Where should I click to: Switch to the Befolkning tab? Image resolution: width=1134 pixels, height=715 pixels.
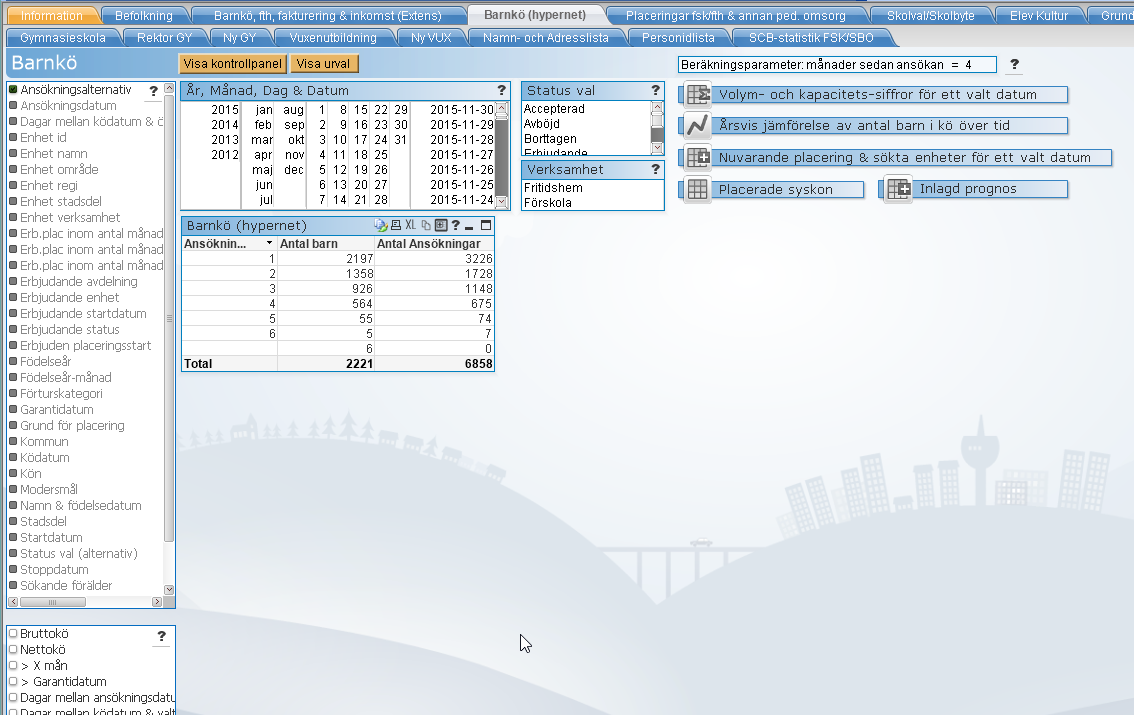point(144,15)
